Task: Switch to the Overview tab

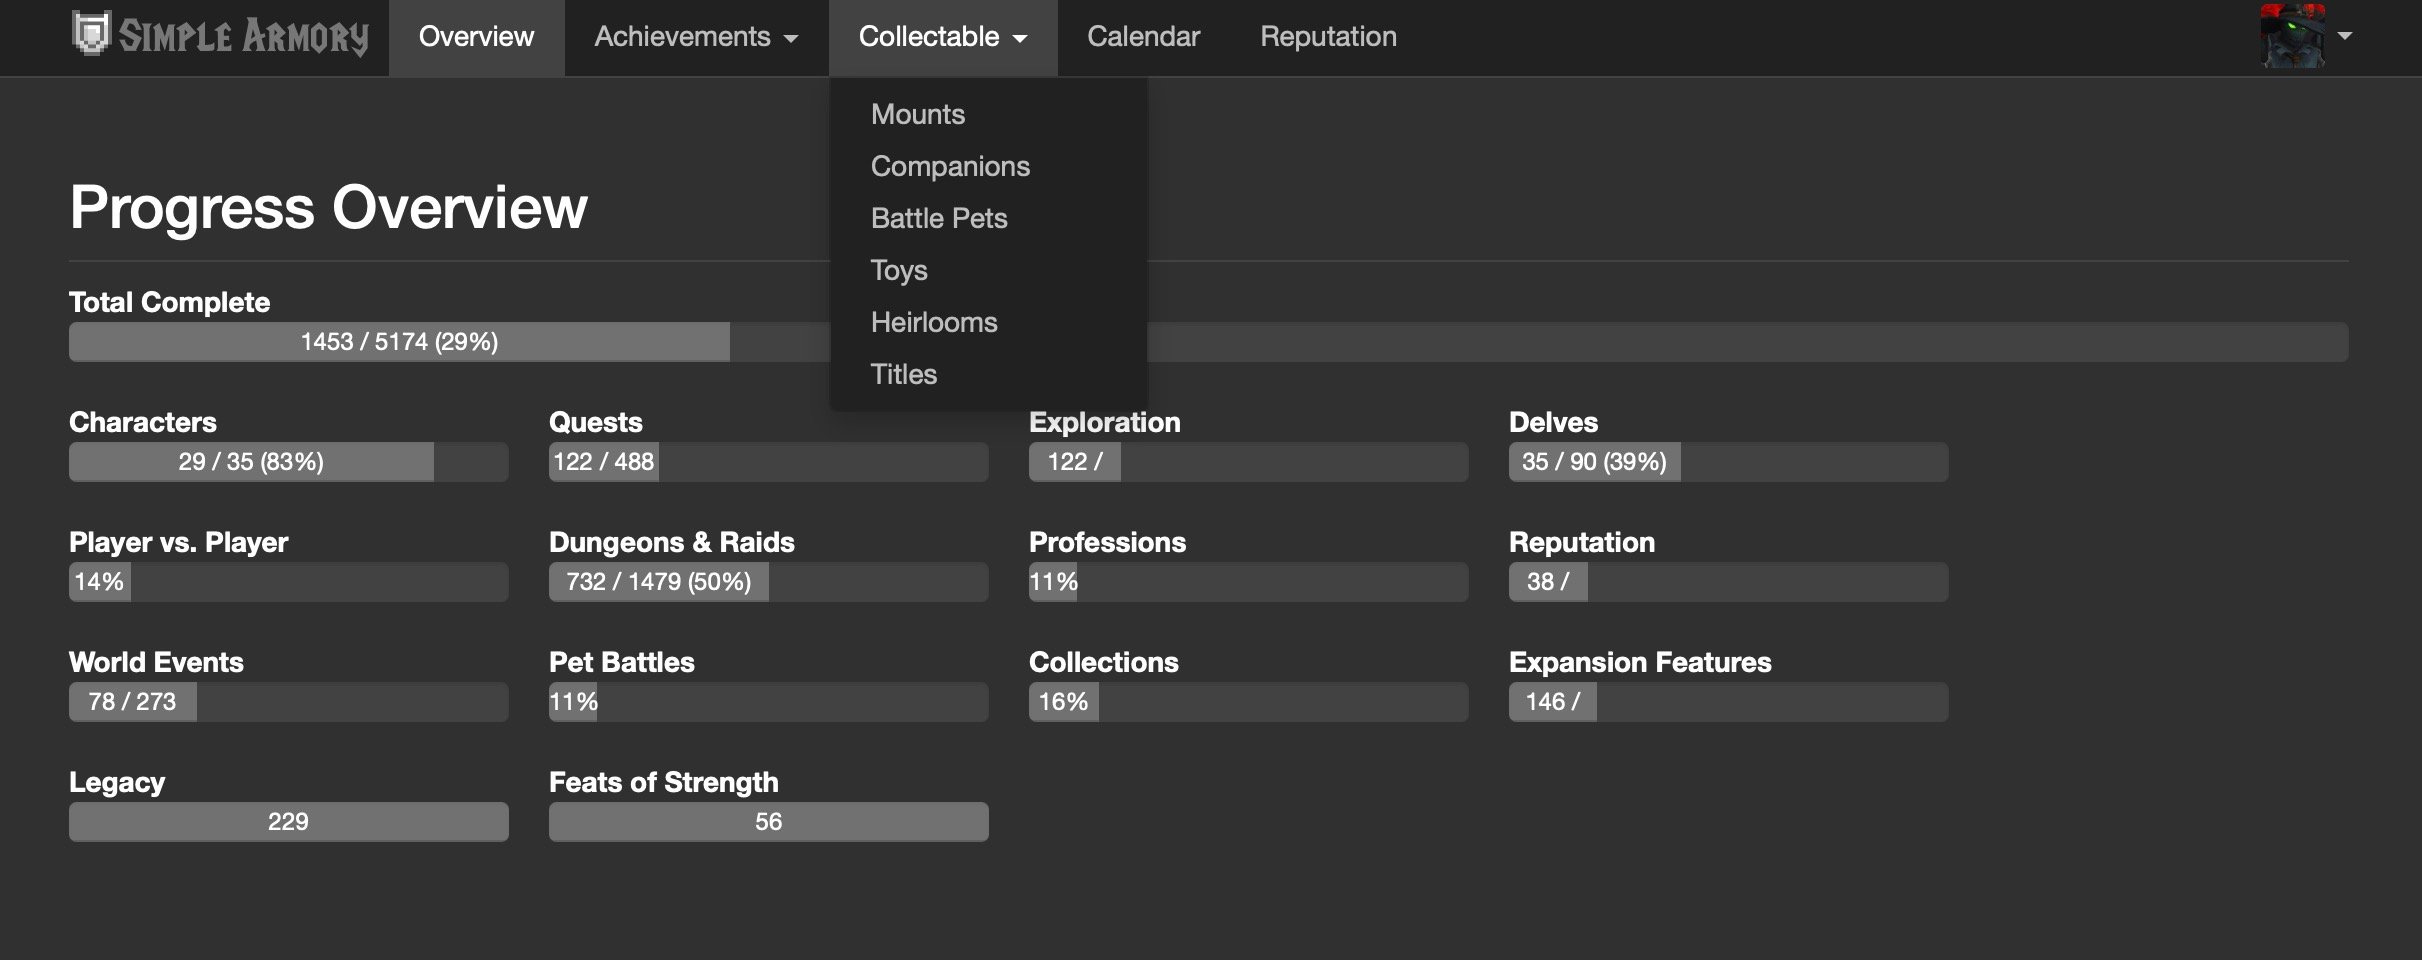Action: tap(476, 37)
